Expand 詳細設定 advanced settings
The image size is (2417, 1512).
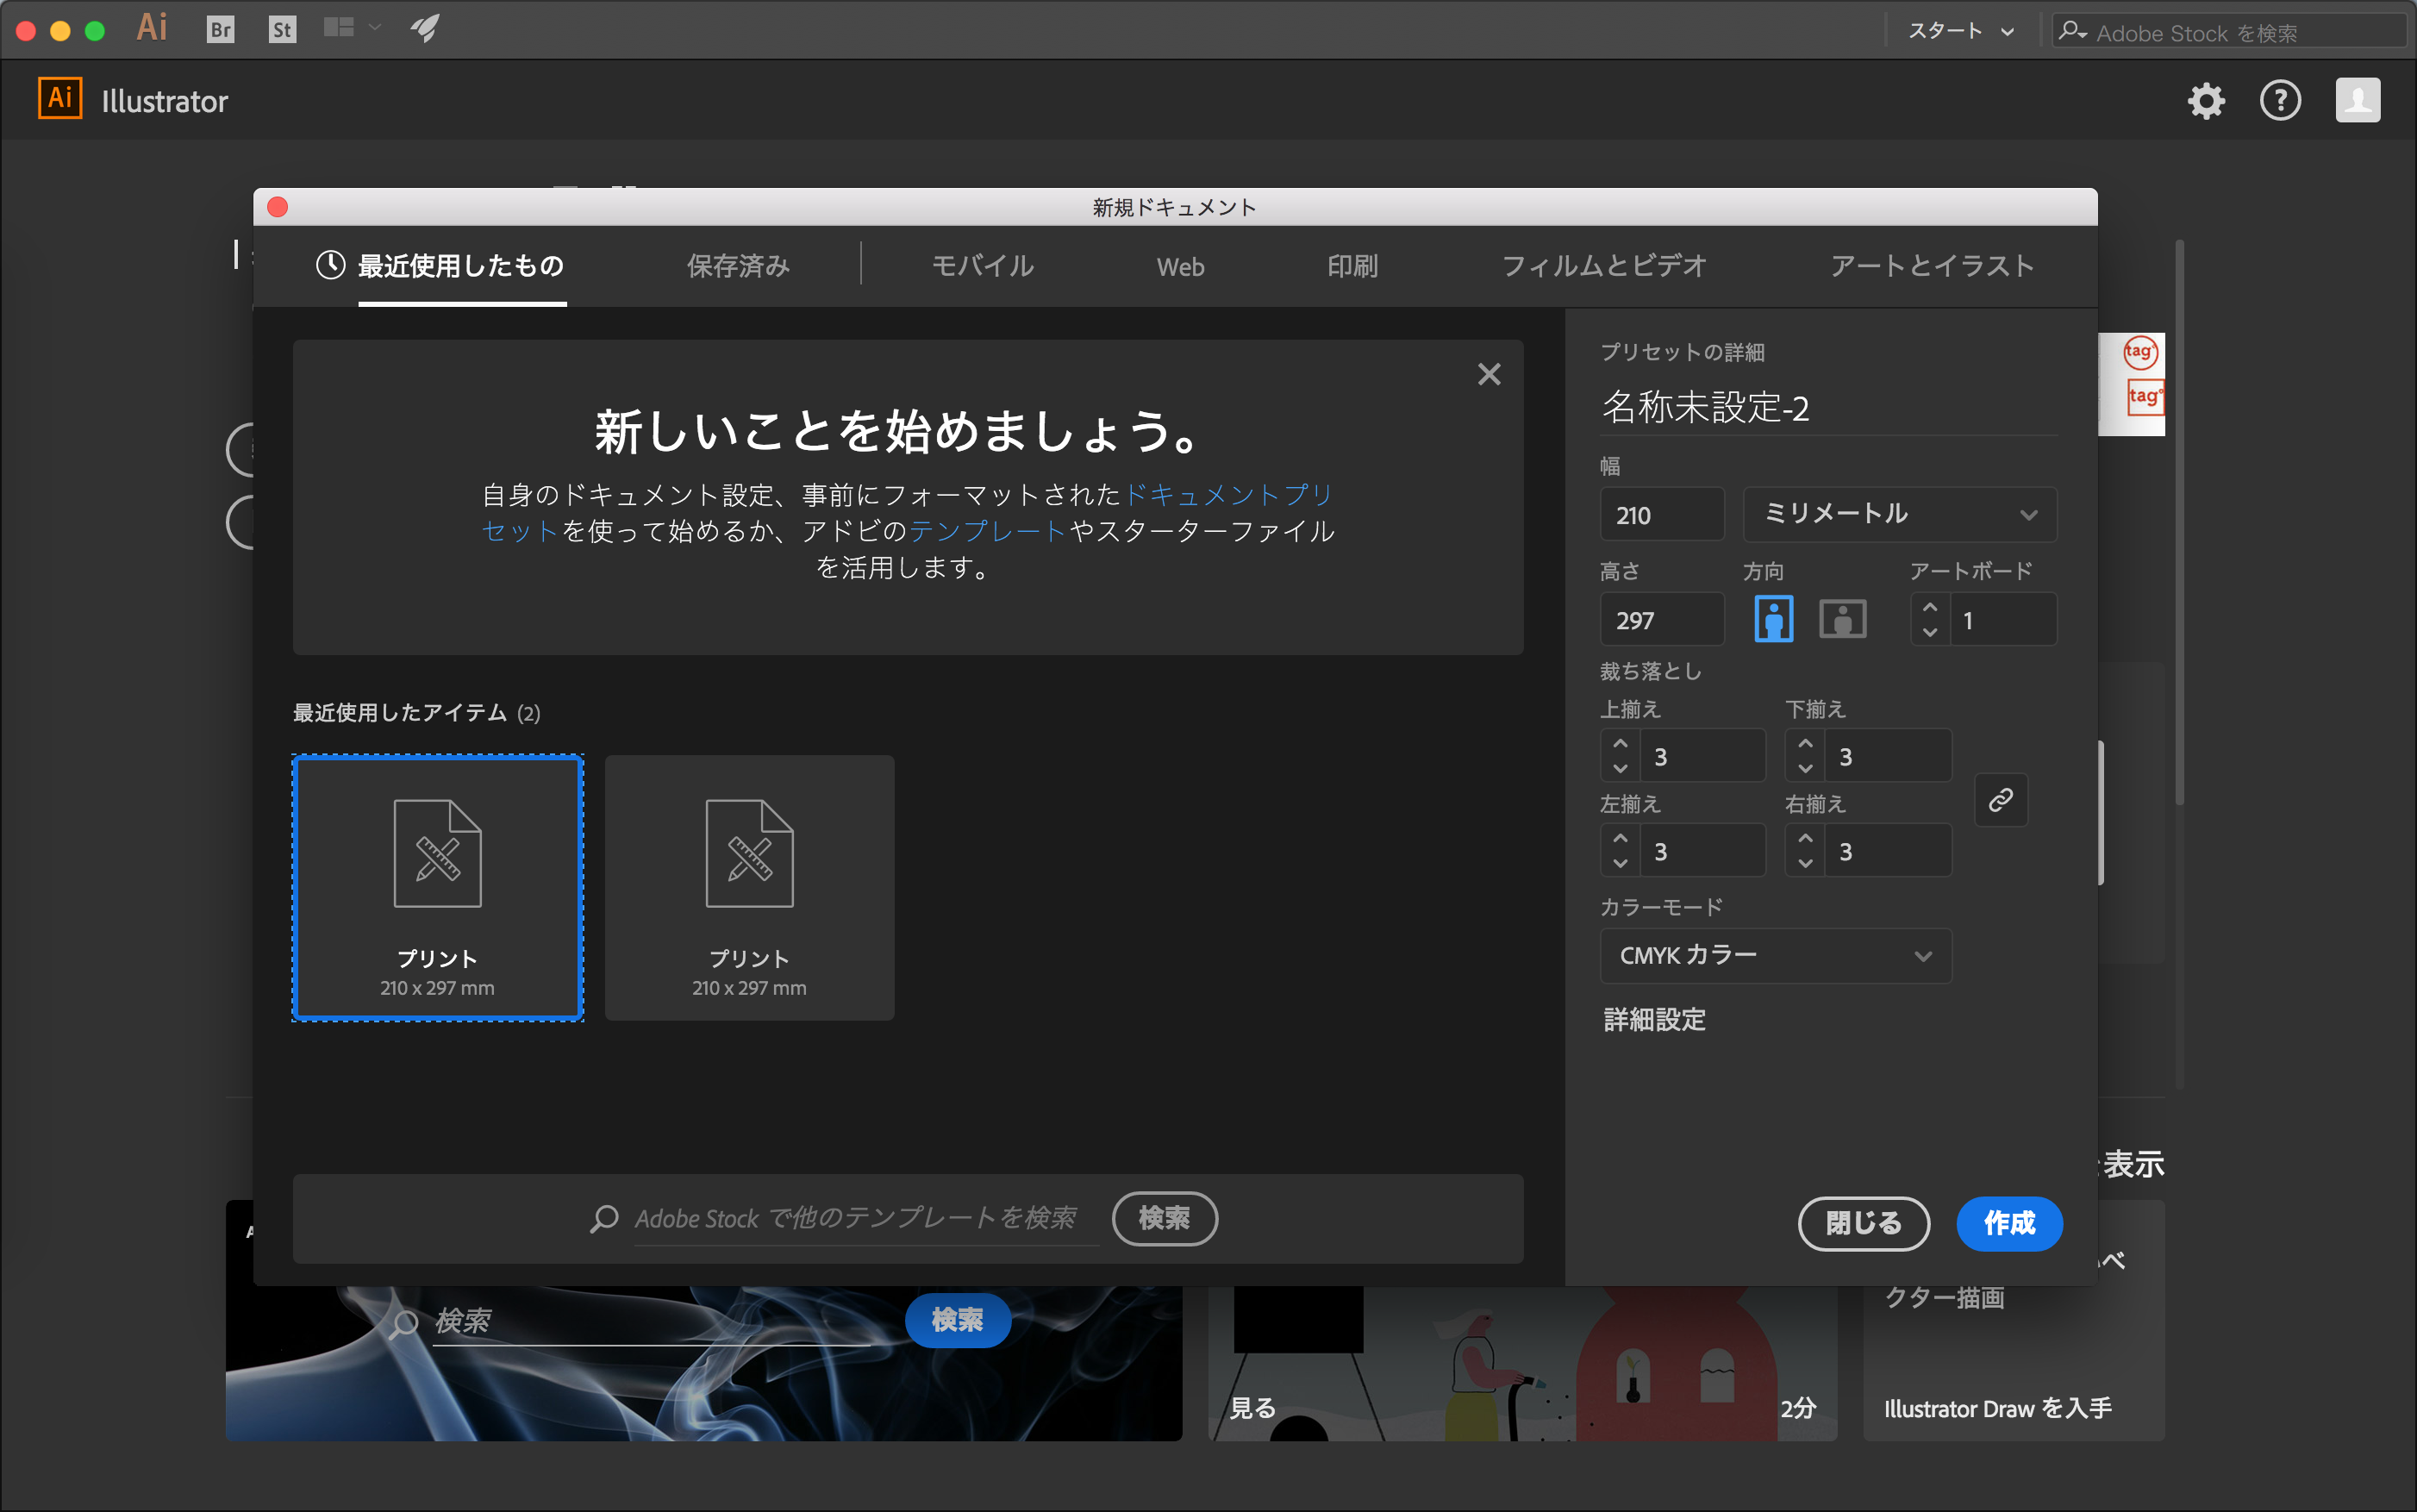[x=1654, y=1019]
